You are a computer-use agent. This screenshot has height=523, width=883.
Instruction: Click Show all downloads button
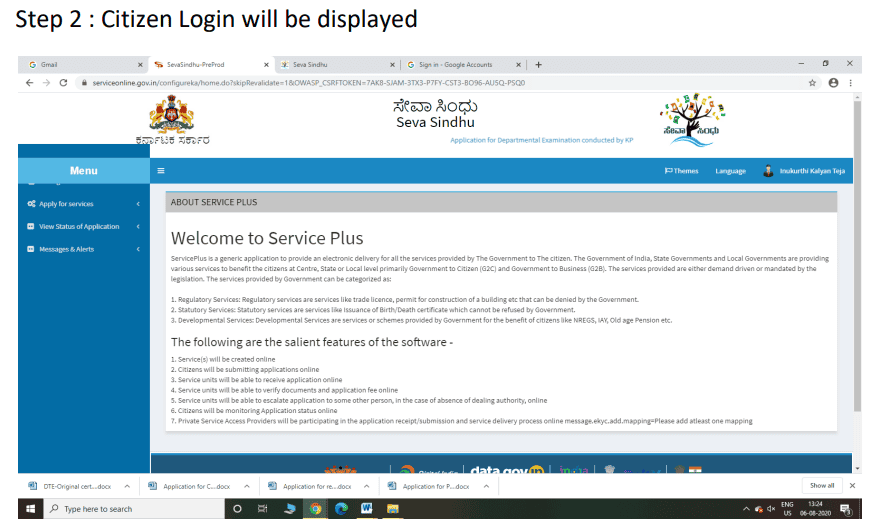[822, 486]
